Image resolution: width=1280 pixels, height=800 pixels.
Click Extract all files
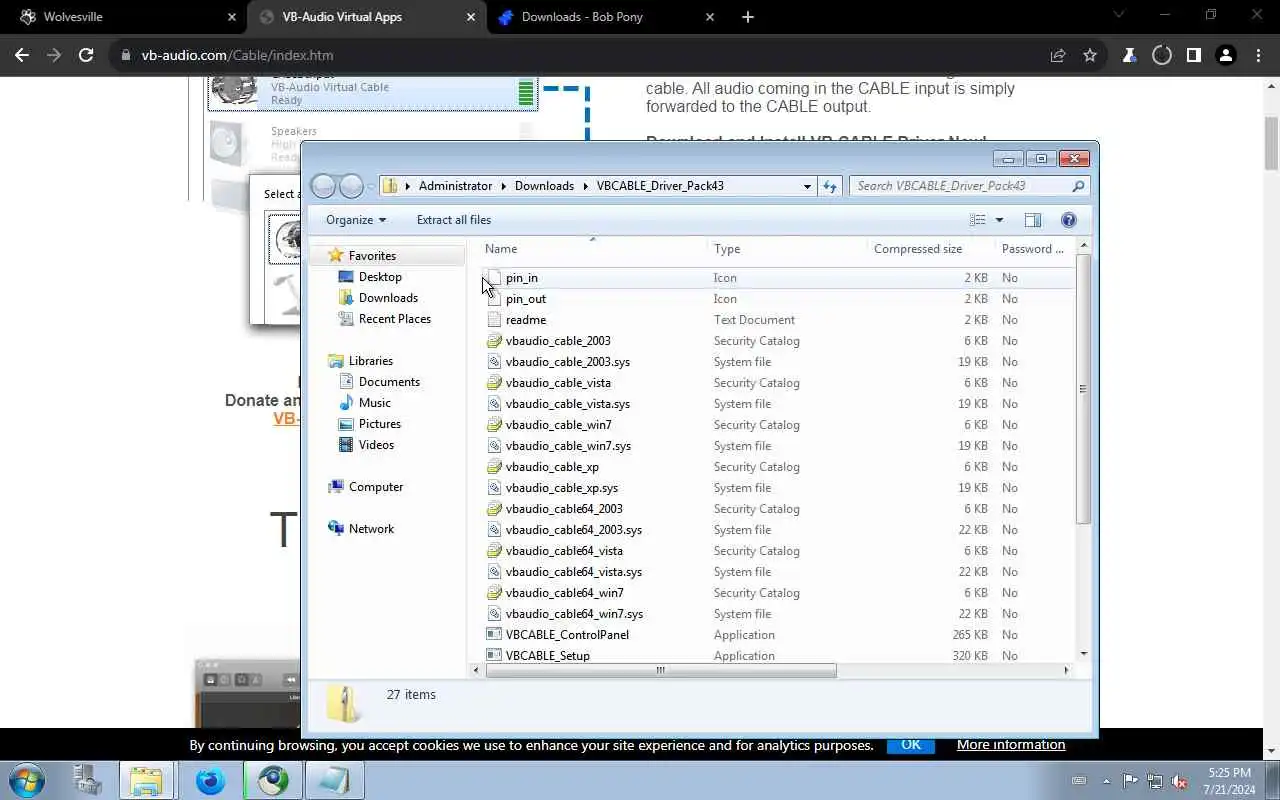point(454,220)
